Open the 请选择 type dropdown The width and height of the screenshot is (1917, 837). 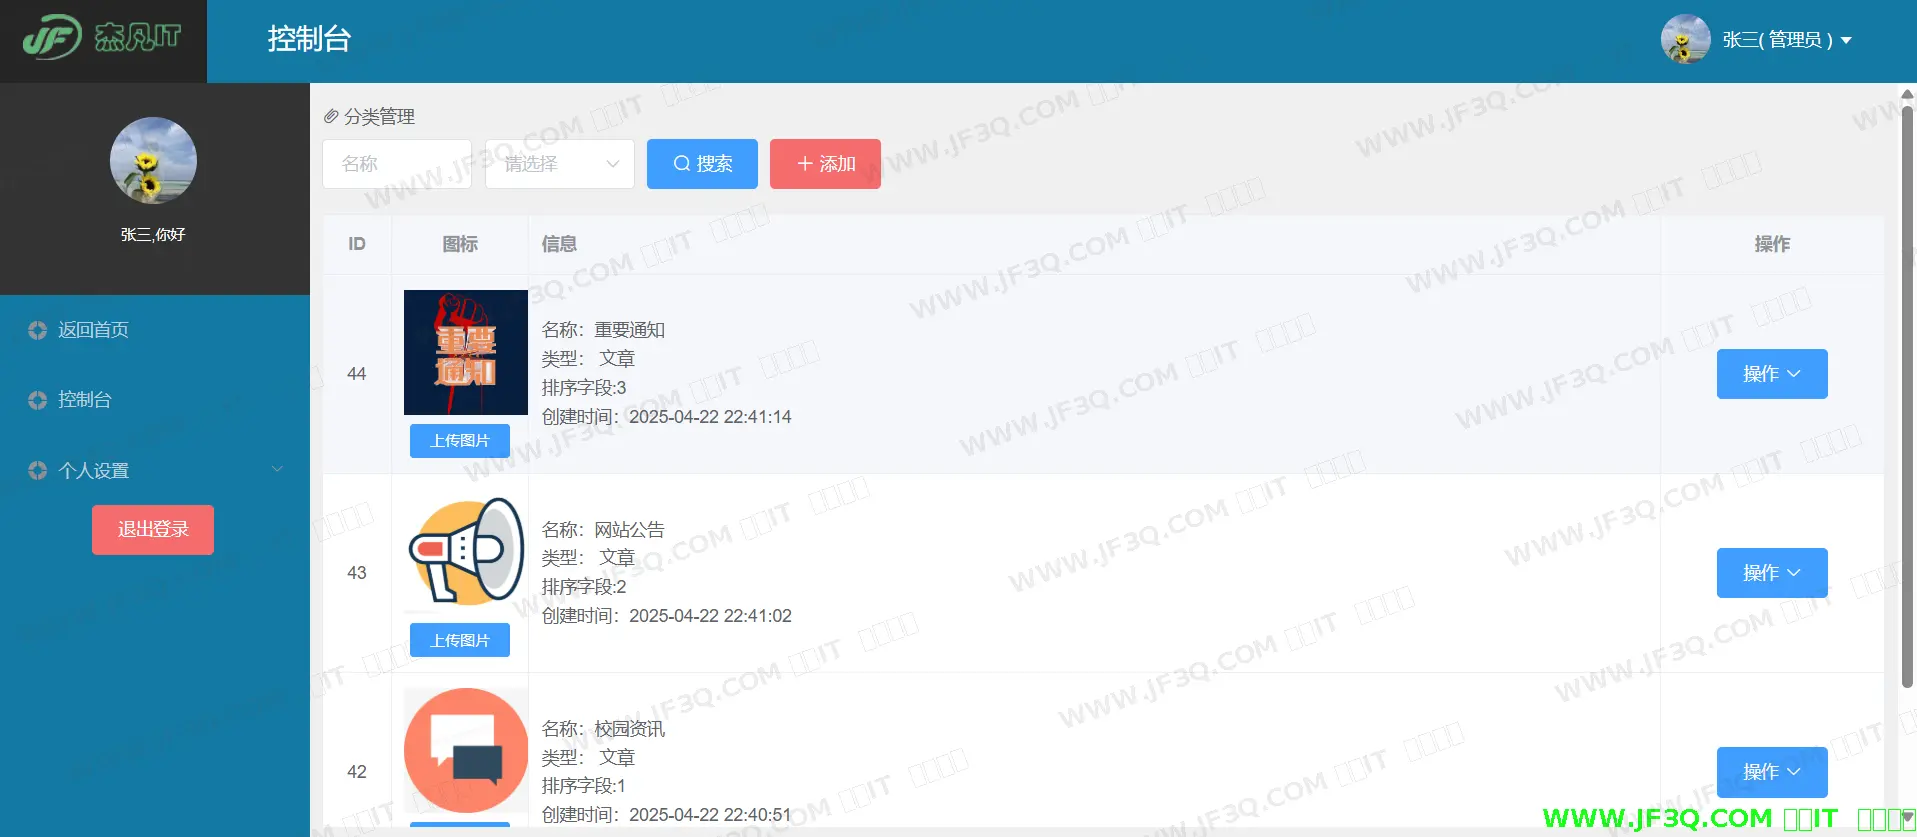click(559, 164)
